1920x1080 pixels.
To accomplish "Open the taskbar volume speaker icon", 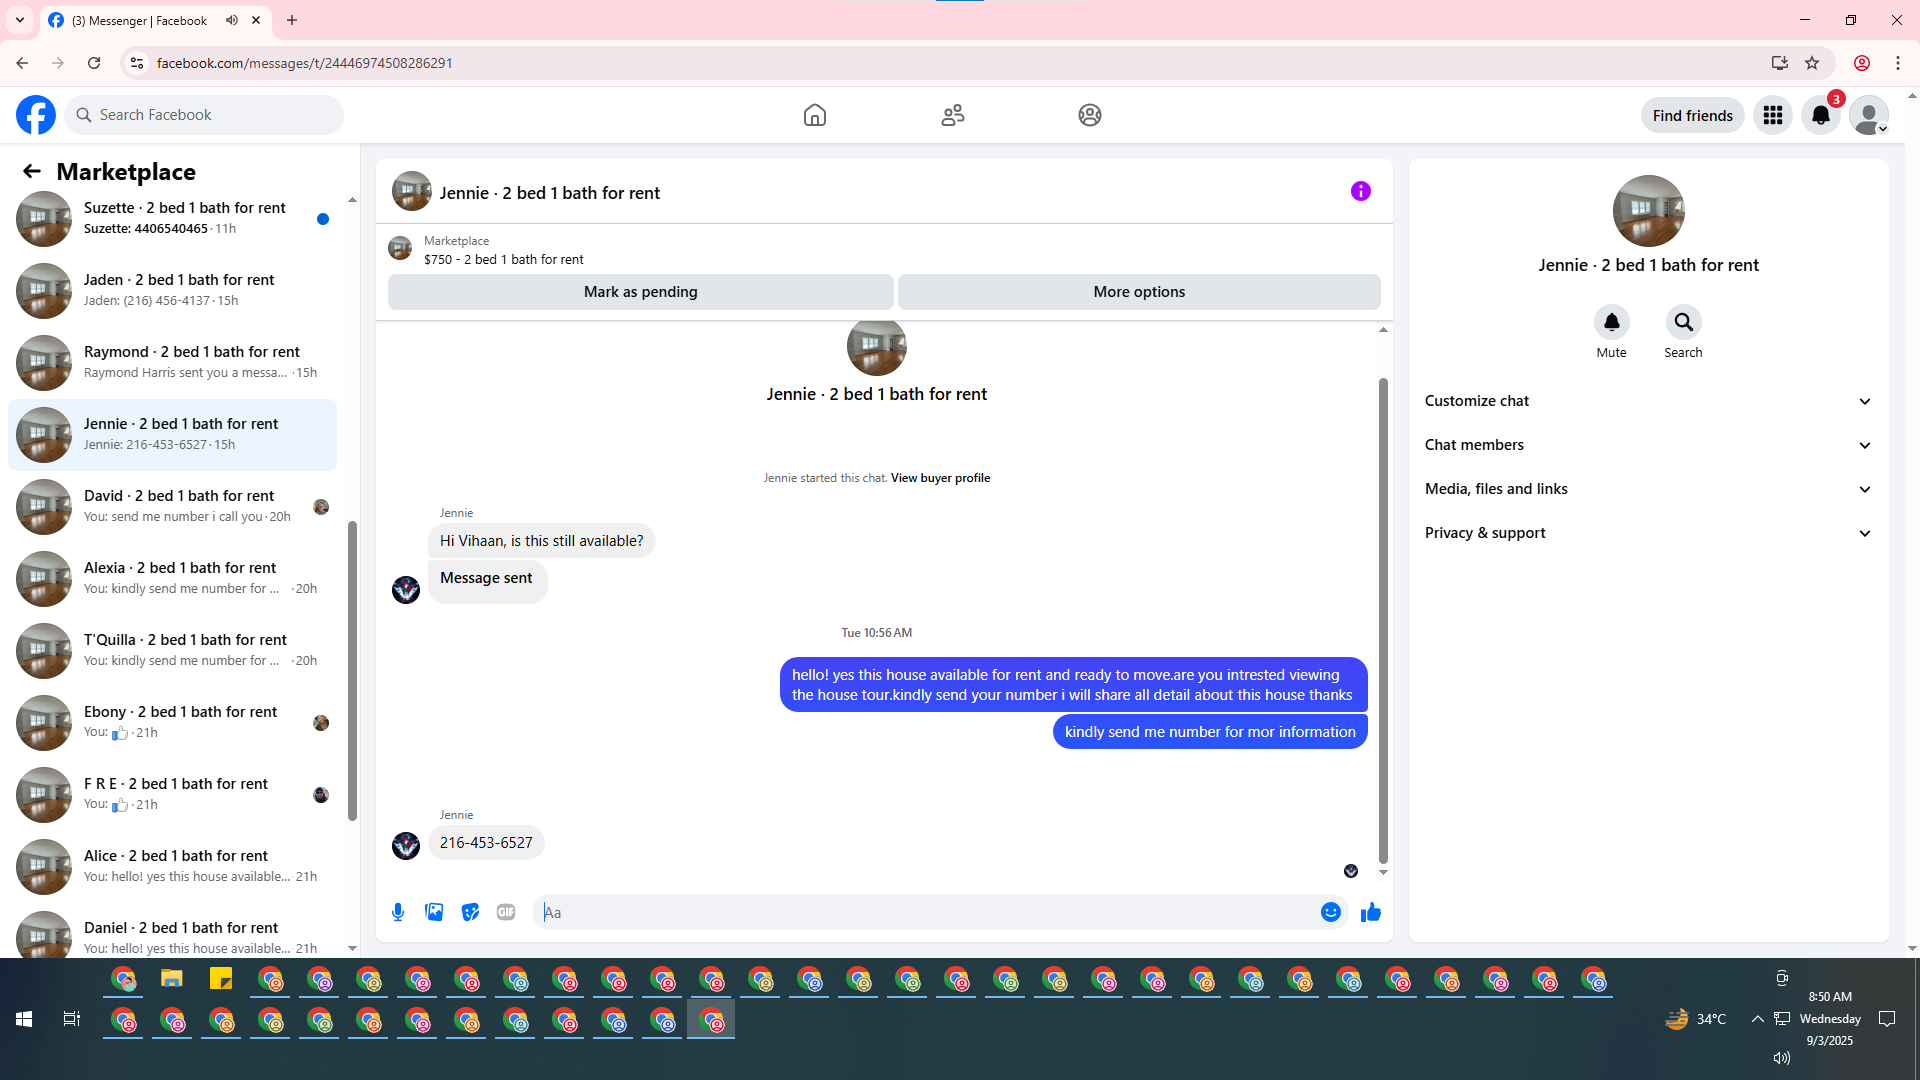I will (x=1782, y=1058).
